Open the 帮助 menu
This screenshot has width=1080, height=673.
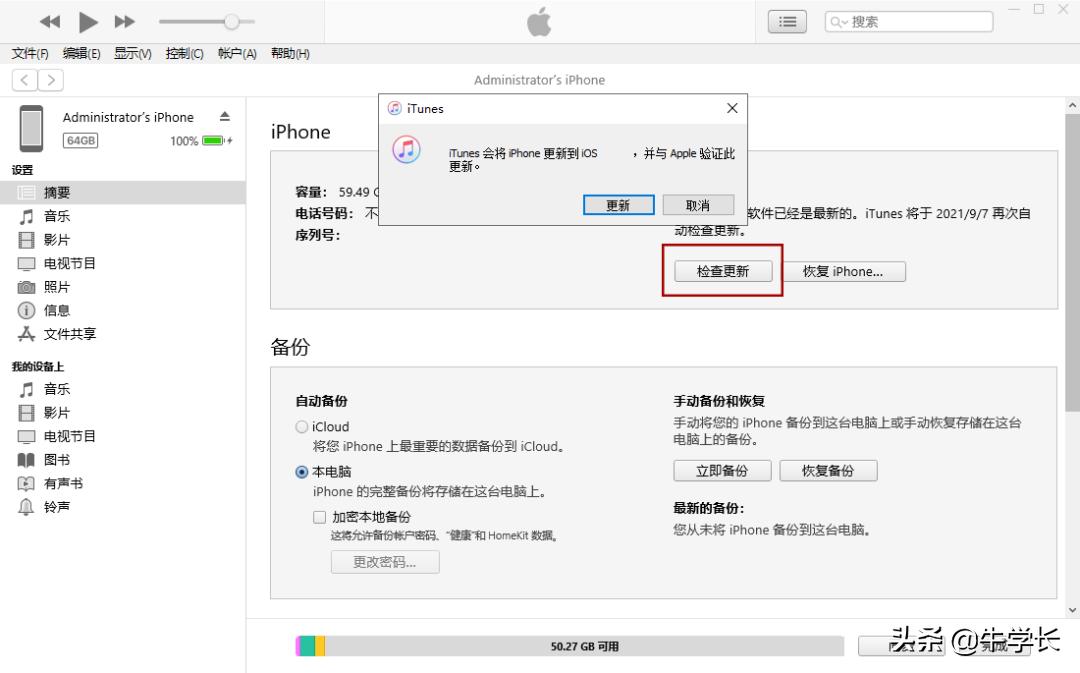pos(289,53)
